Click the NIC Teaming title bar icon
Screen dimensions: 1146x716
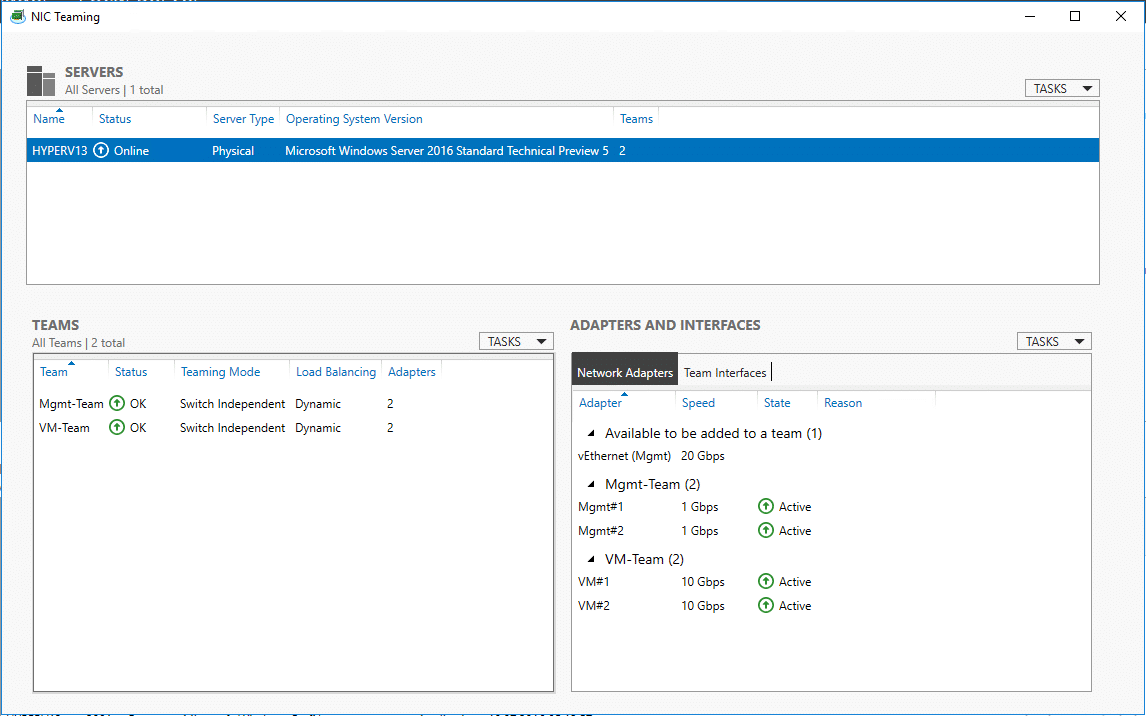tap(18, 16)
